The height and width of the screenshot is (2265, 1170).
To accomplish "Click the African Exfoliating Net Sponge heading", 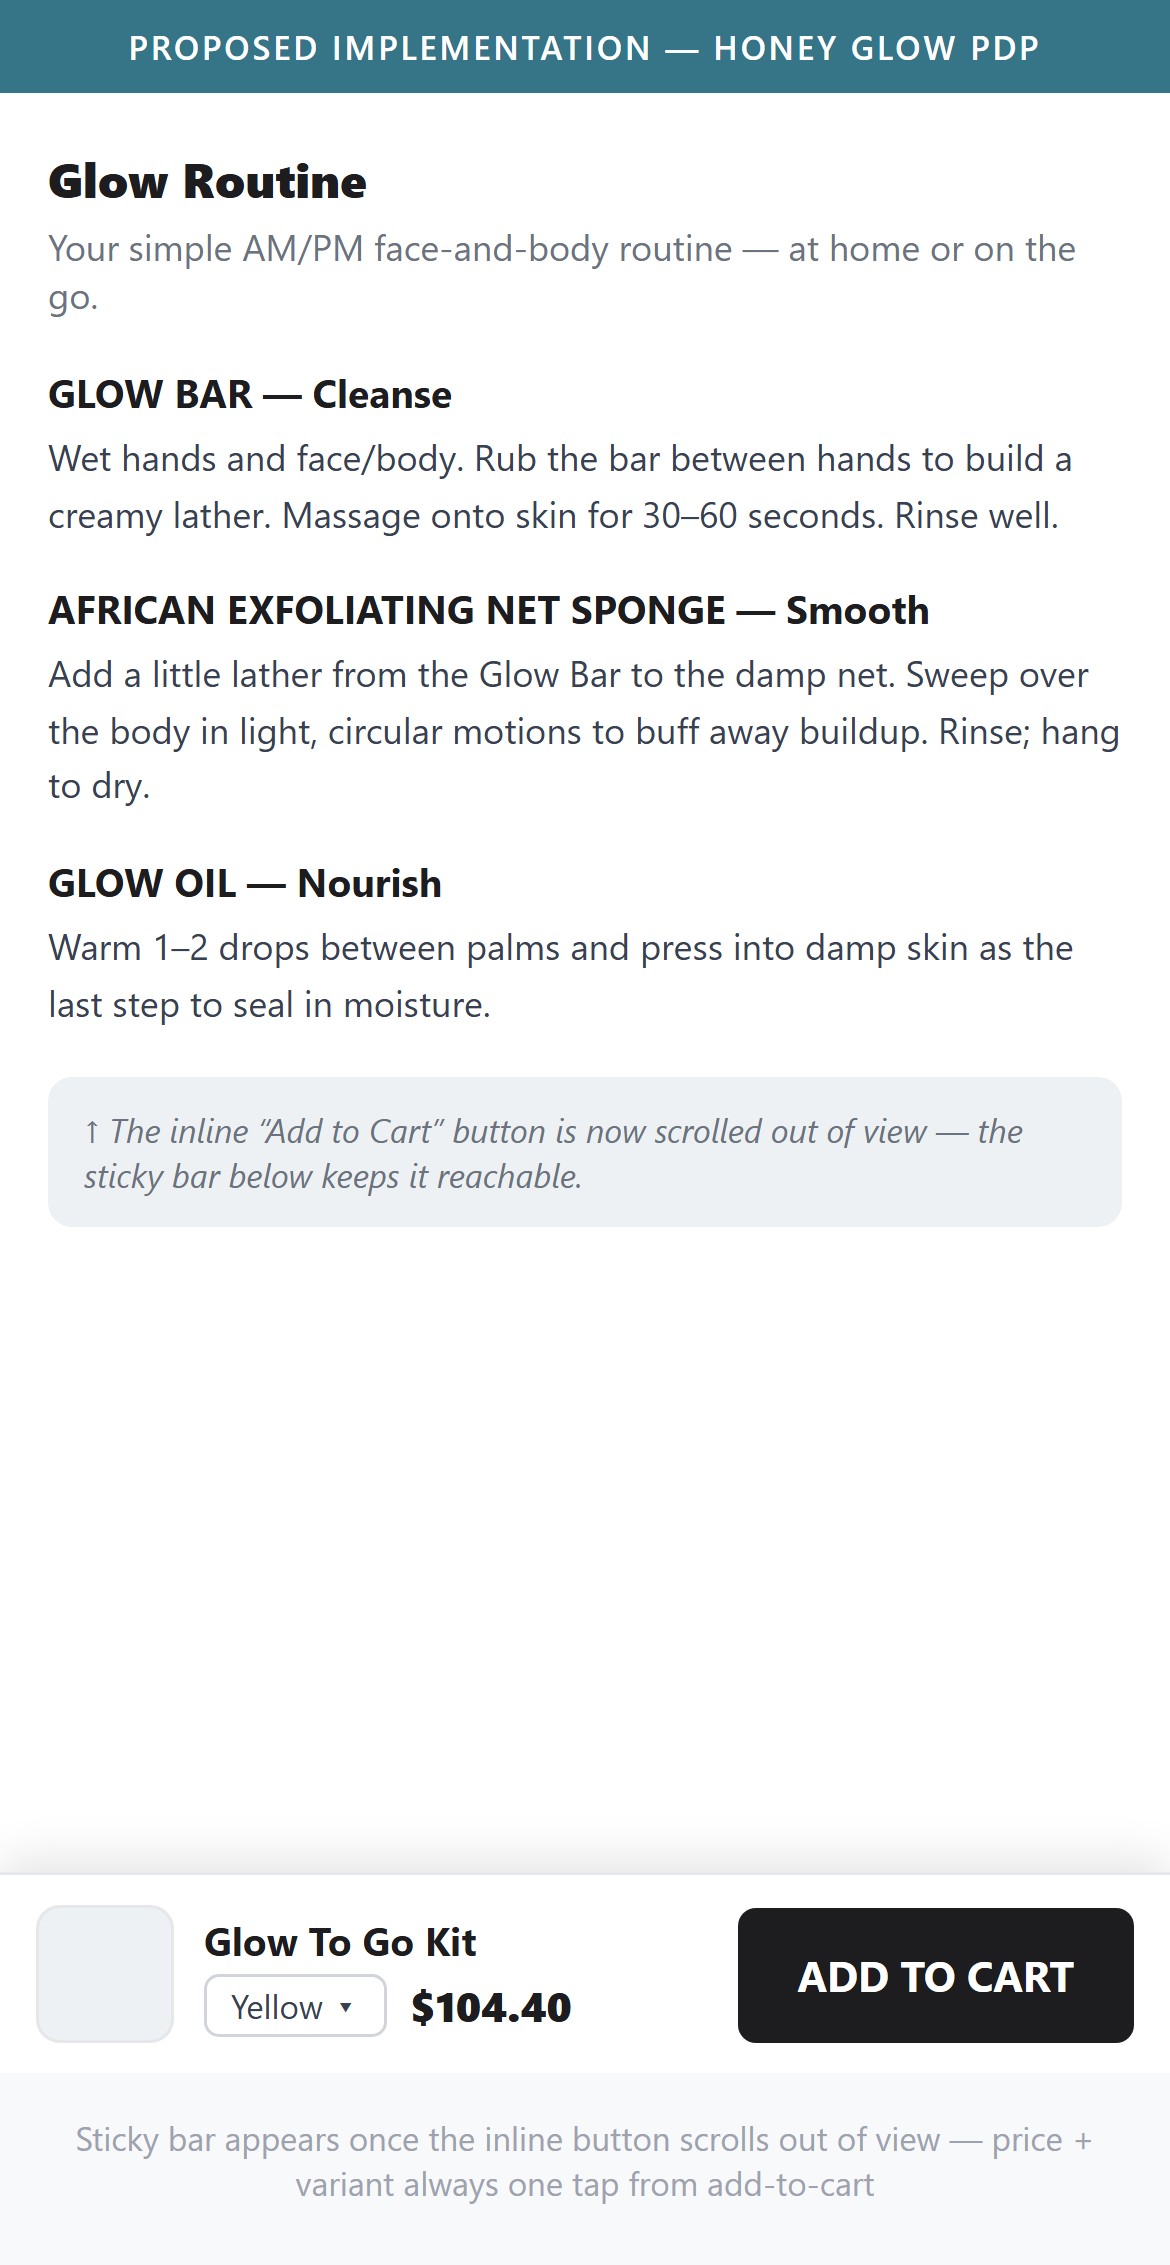I will [x=489, y=610].
